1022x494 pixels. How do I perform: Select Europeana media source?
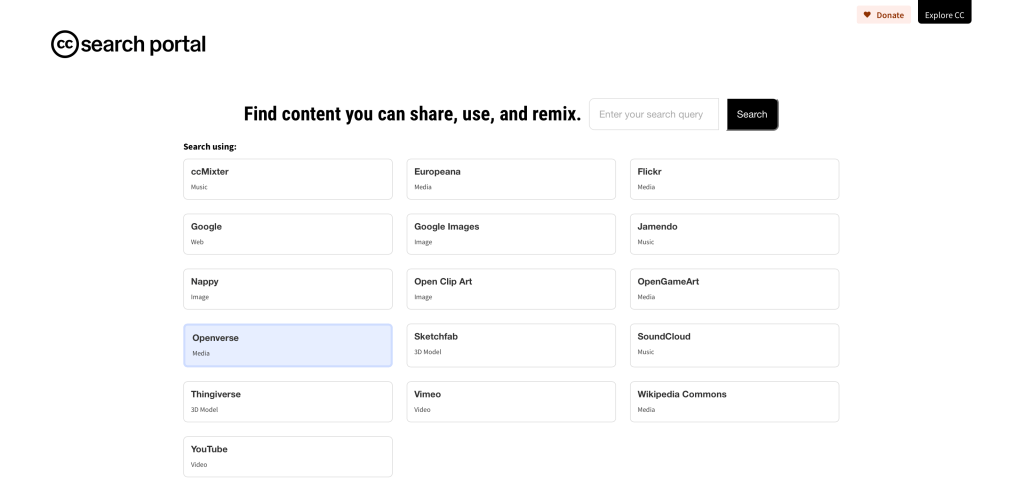(510, 179)
